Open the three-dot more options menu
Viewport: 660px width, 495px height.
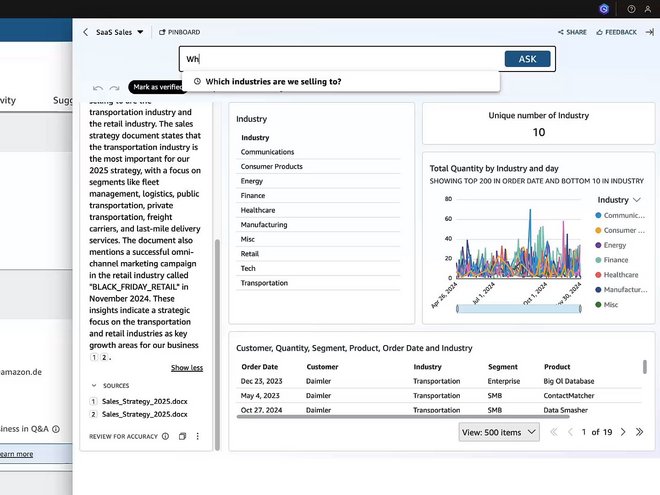(x=198, y=436)
